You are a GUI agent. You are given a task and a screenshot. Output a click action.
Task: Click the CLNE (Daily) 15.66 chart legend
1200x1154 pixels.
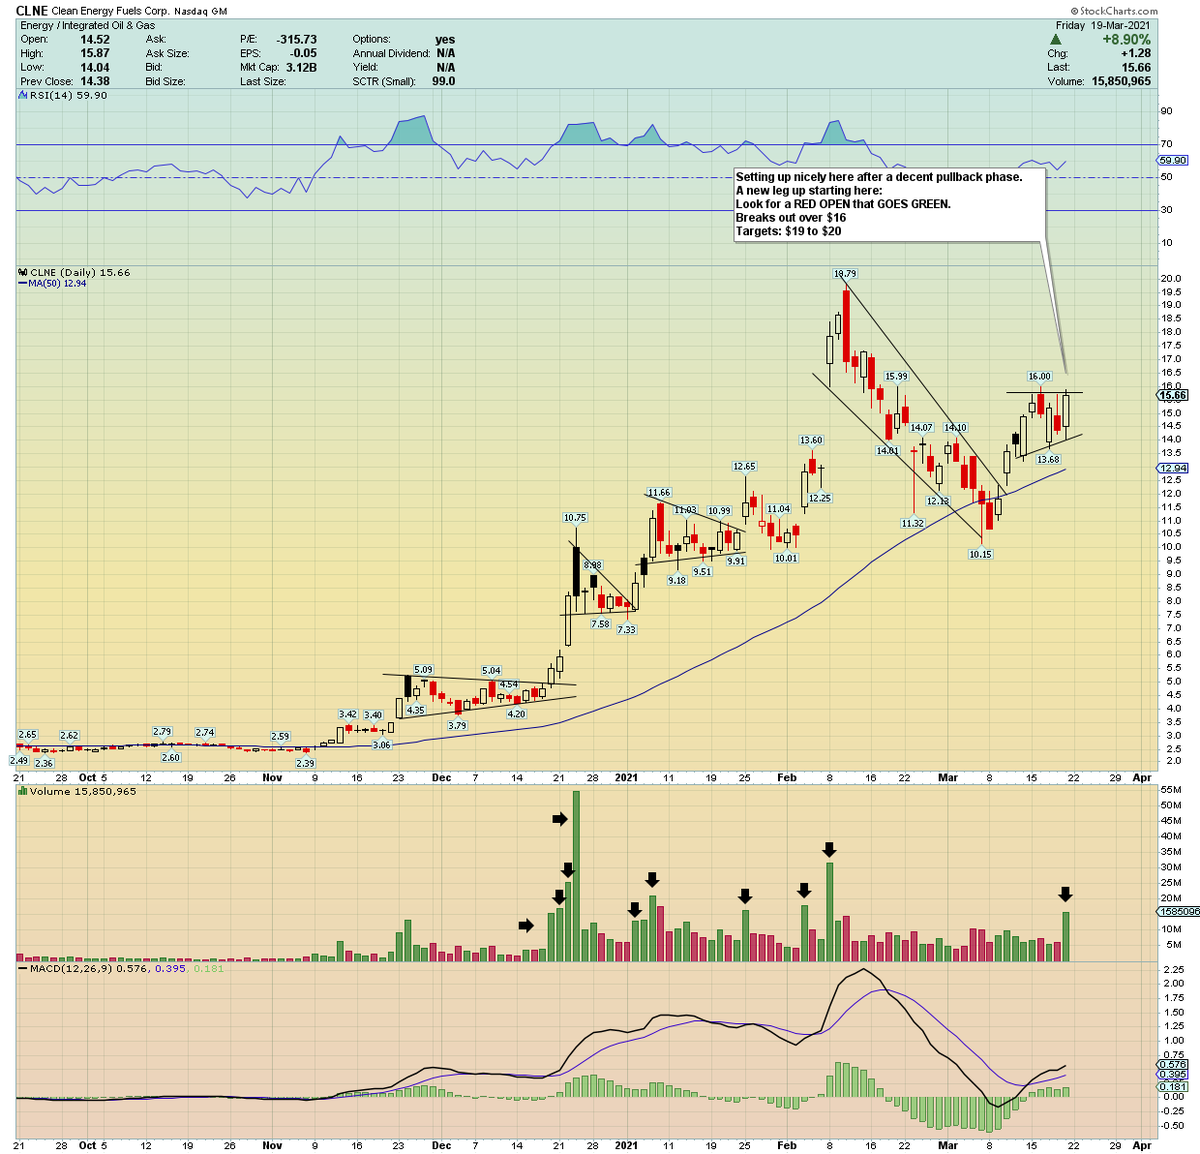(80, 272)
